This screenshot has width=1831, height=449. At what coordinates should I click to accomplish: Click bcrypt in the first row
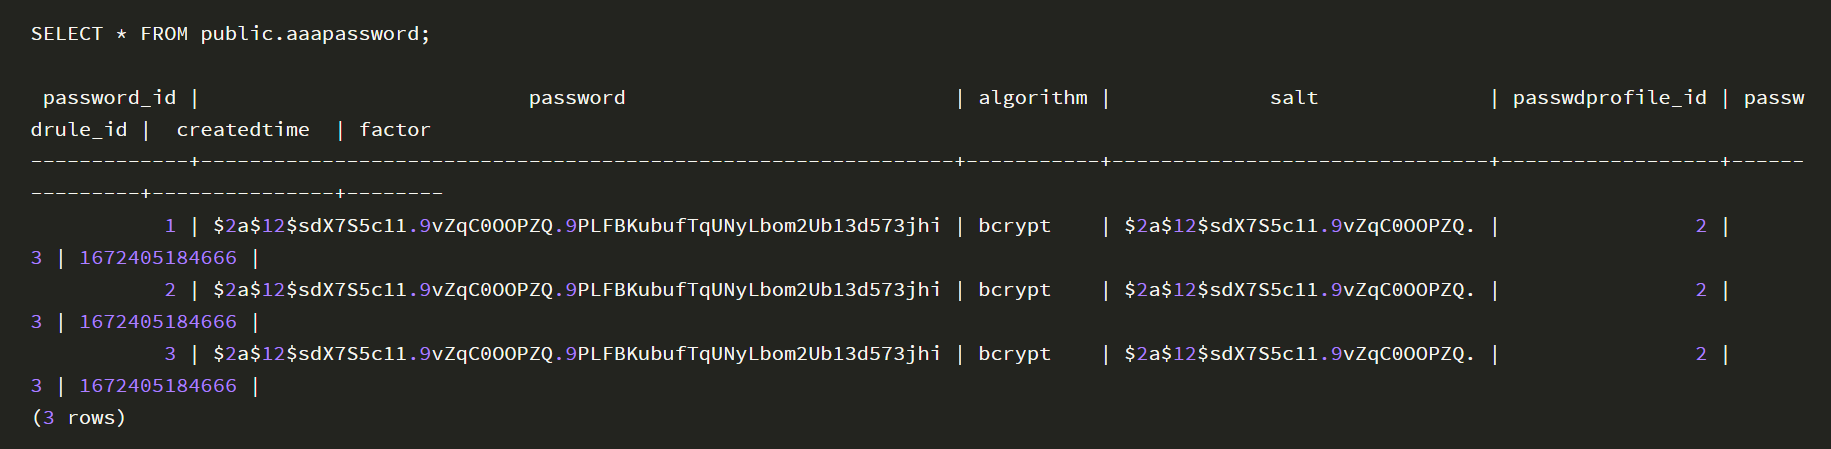1014,226
